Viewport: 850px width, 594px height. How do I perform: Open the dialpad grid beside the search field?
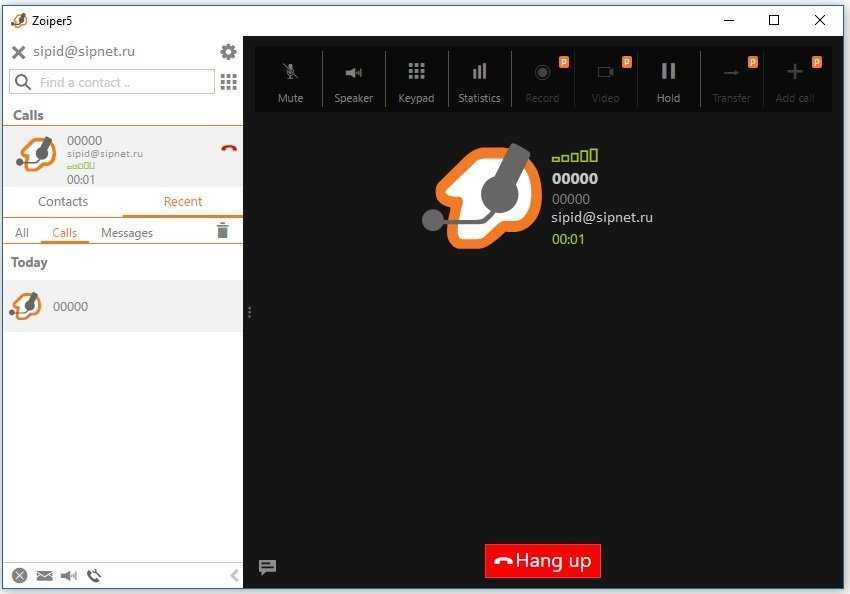pos(228,82)
